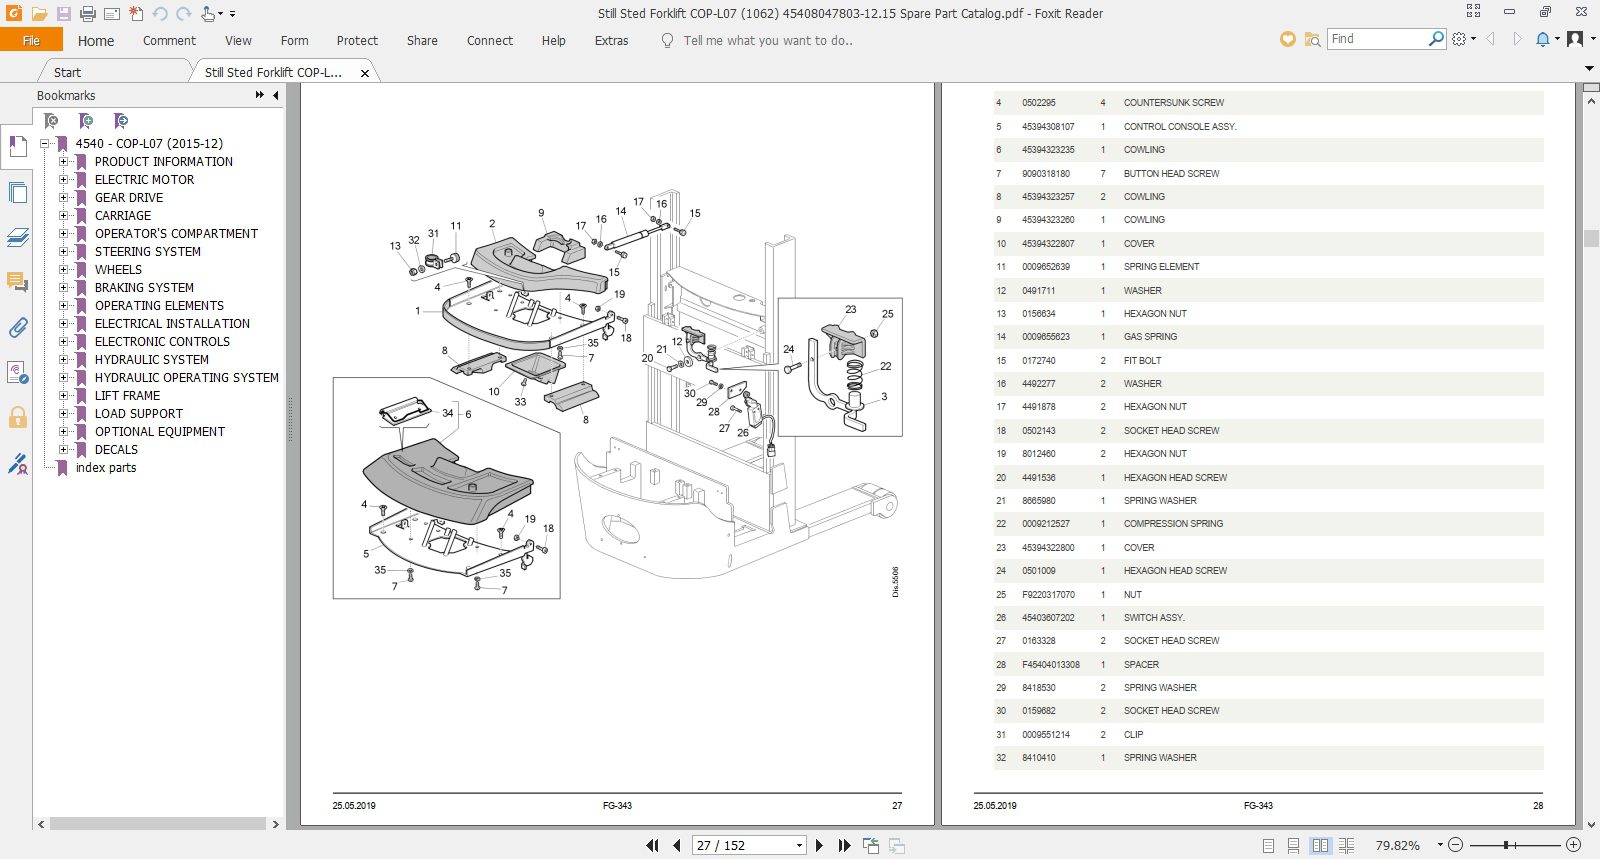Expand the ELECTRIC MOTOR bookmark
The height and width of the screenshot is (859, 1600).
(x=63, y=180)
